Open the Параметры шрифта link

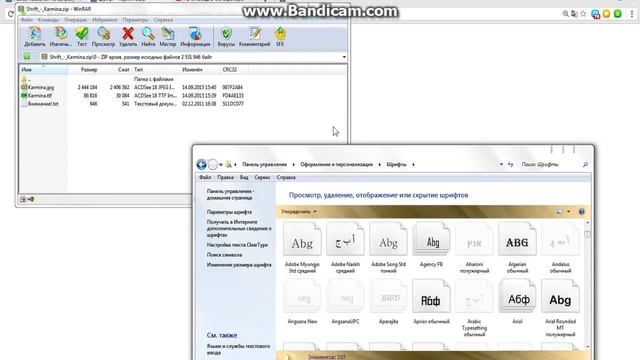click(229, 212)
